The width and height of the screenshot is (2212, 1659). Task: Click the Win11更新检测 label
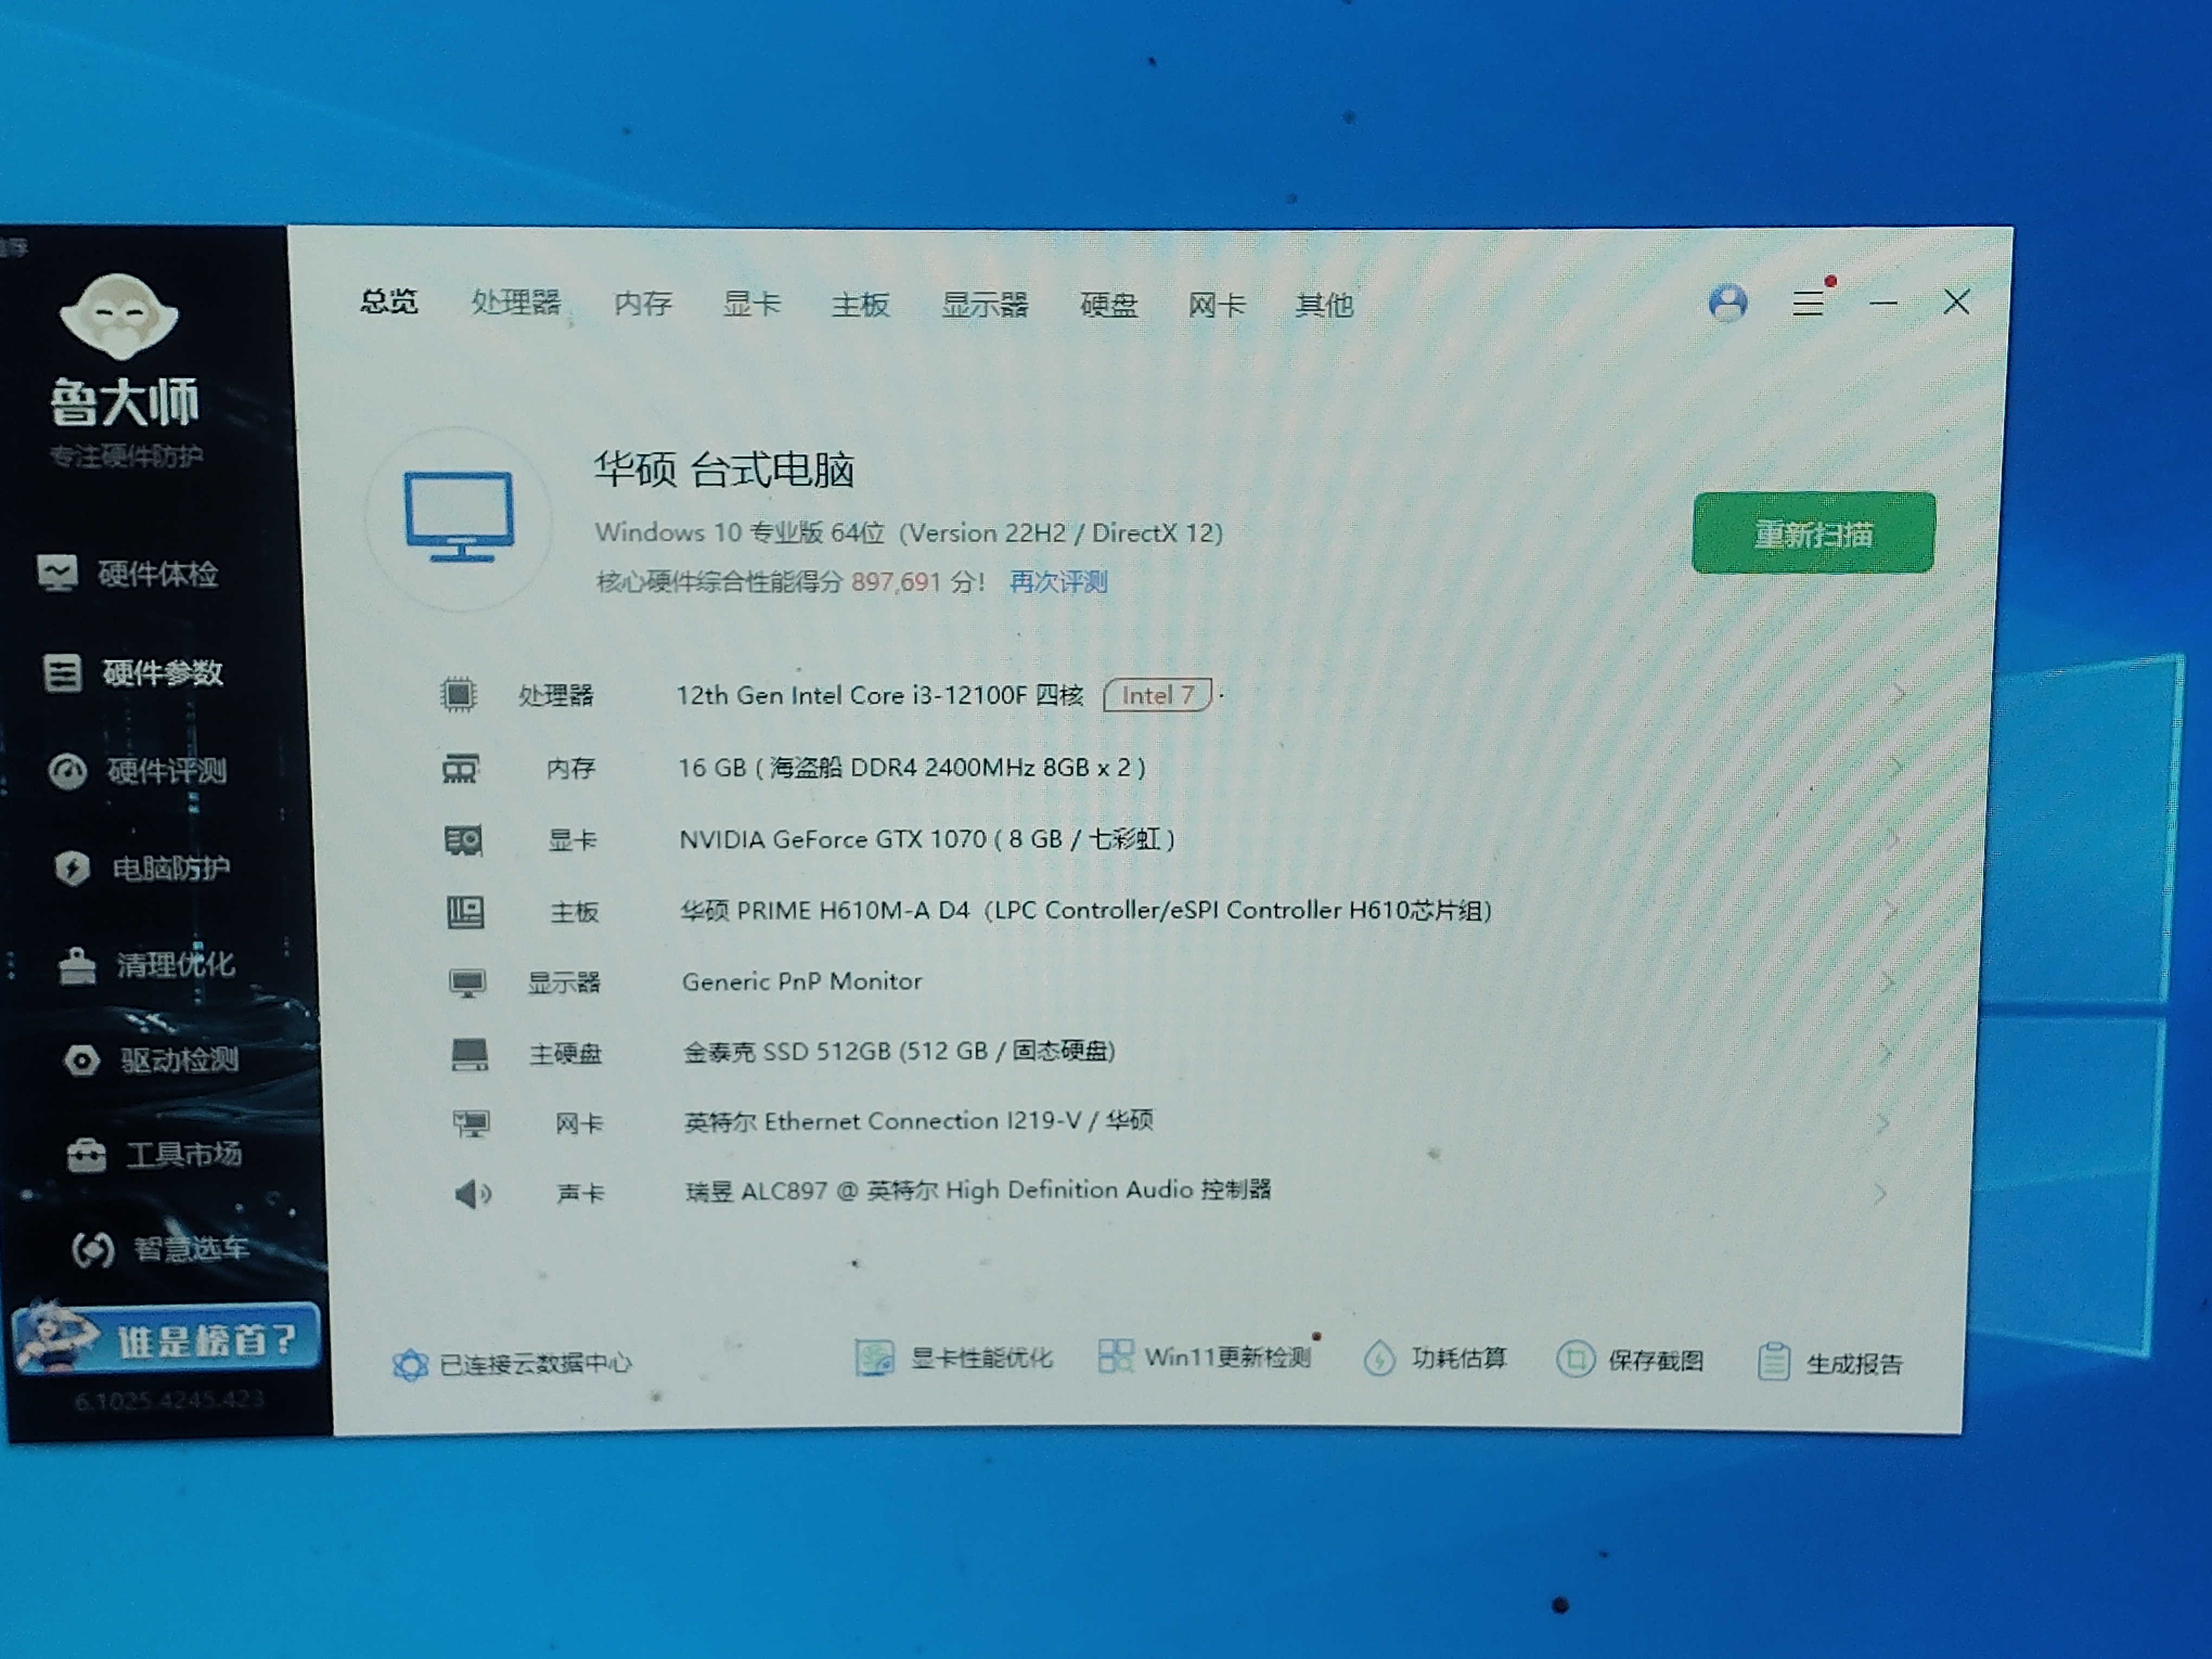[x=1228, y=1358]
